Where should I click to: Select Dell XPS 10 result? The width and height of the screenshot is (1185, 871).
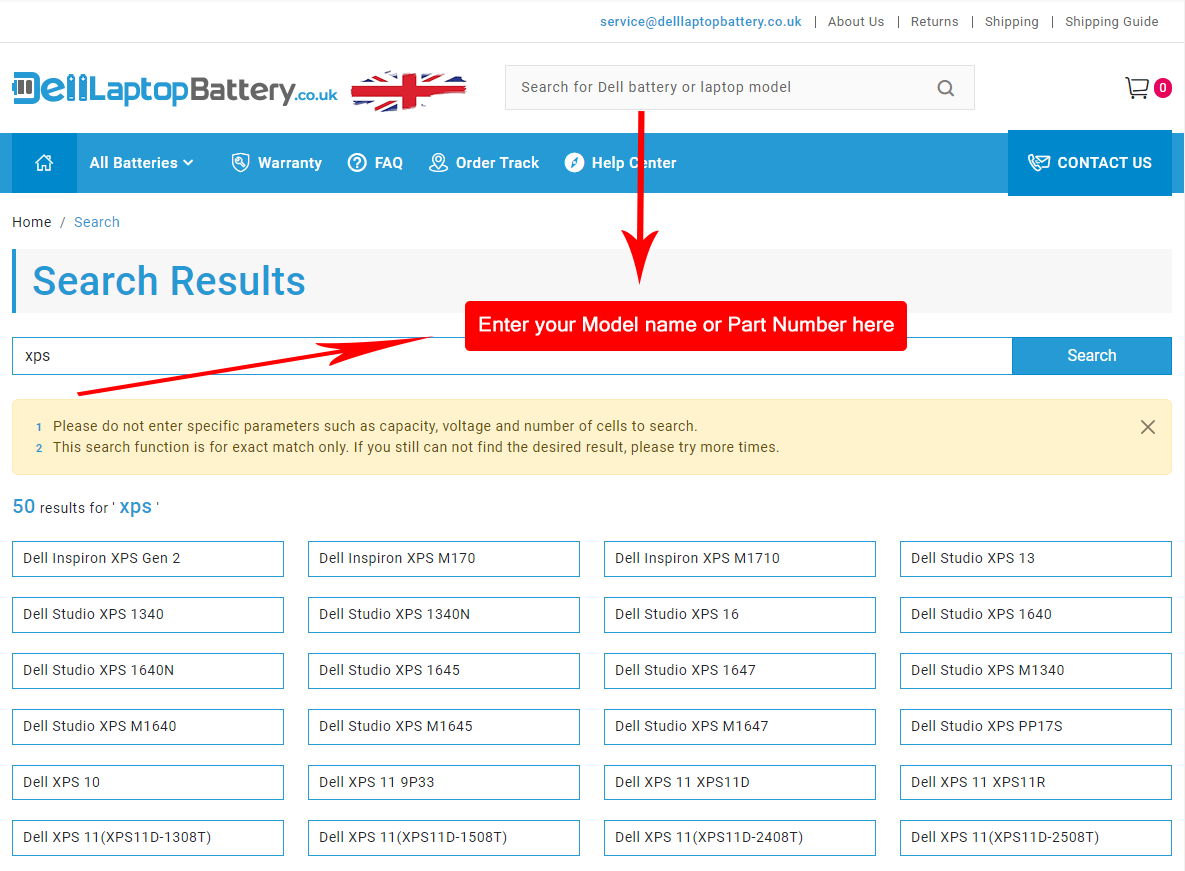pos(148,783)
